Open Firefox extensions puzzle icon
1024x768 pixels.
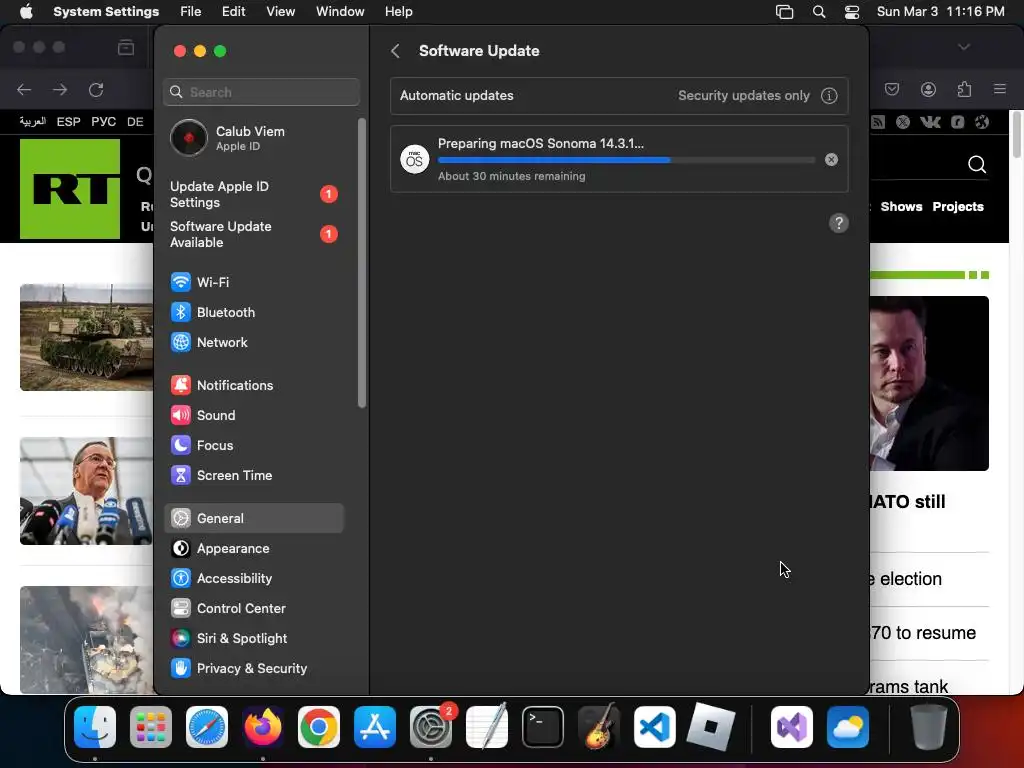click(x=965, y=89)
